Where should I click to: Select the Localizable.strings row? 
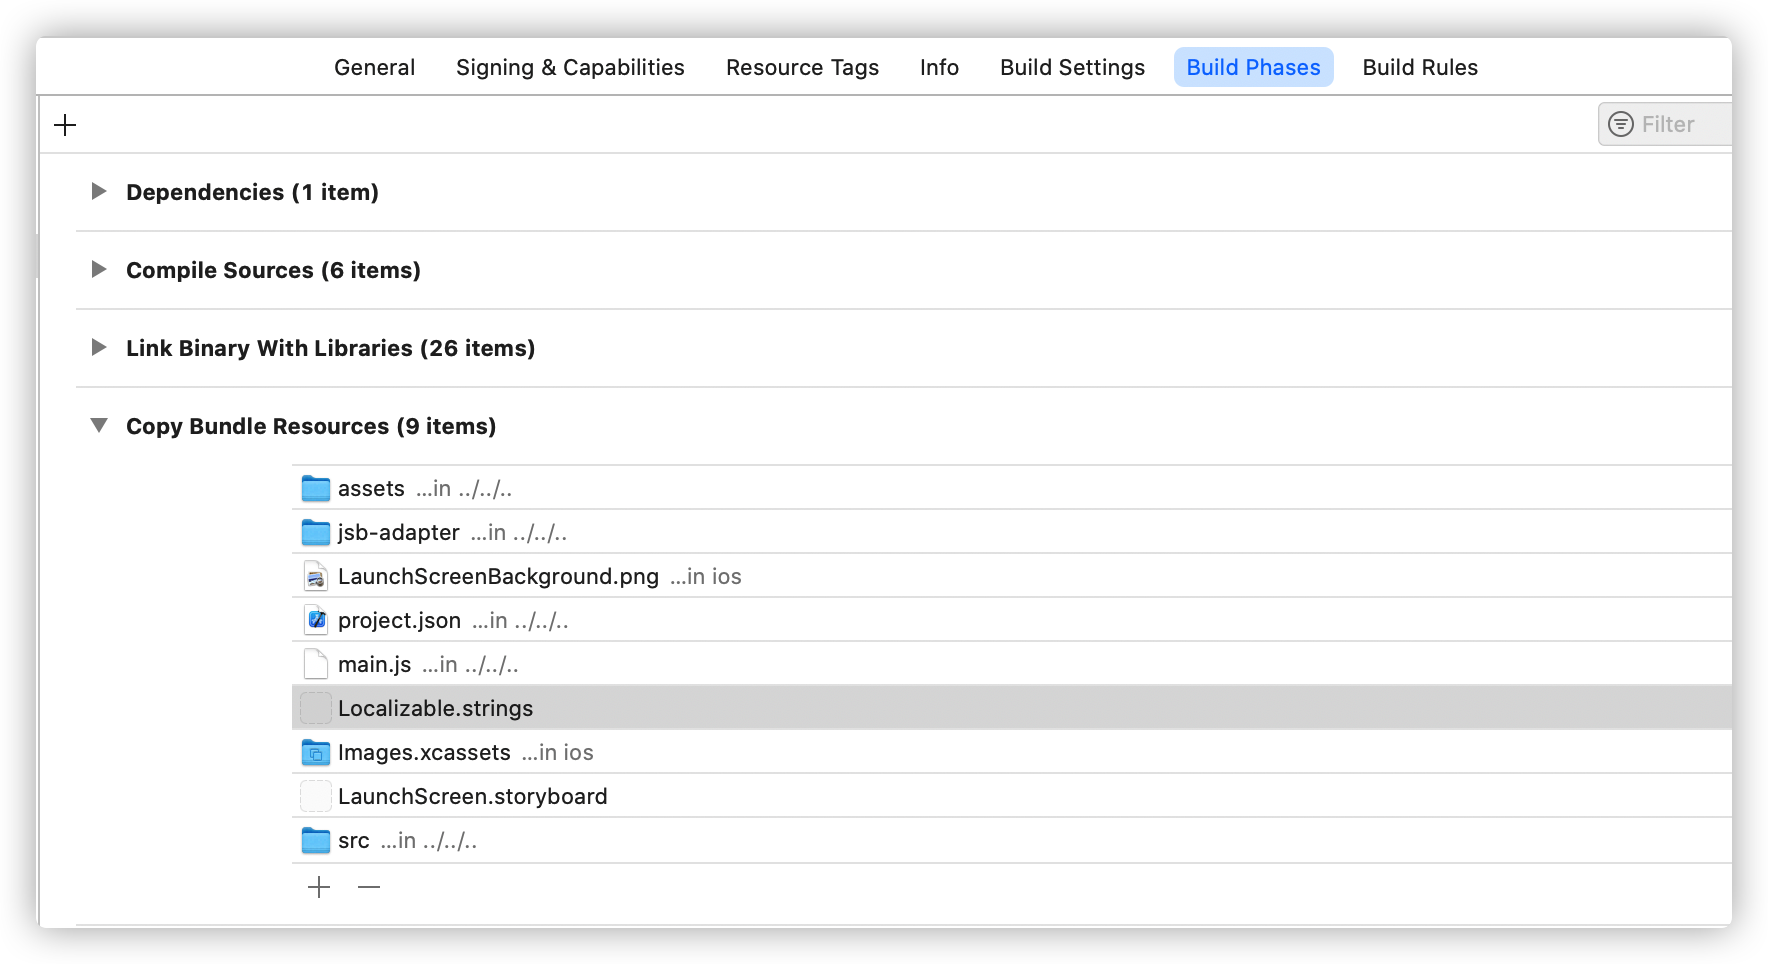(x=436, y=709)
